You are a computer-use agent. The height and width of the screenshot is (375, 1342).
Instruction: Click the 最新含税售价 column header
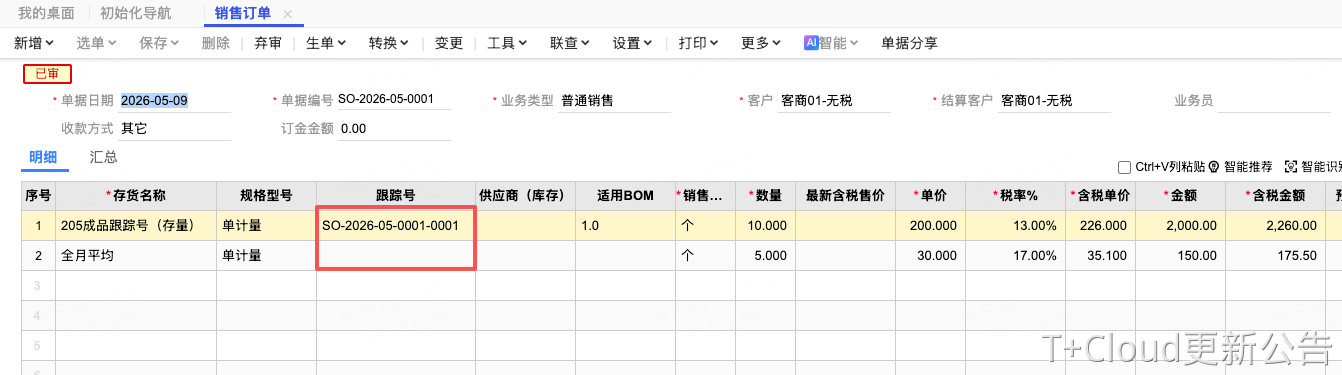click(x=846, y=196)
